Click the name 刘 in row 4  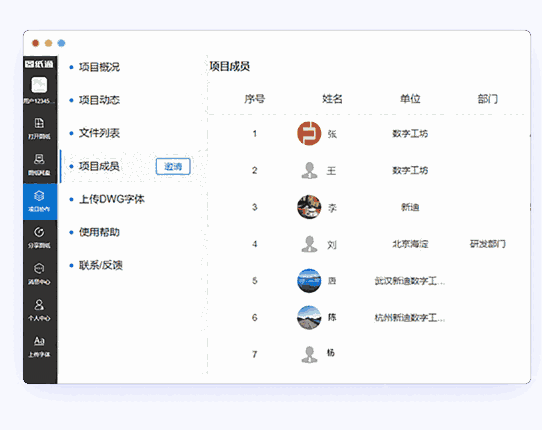[x=332, y=245]
